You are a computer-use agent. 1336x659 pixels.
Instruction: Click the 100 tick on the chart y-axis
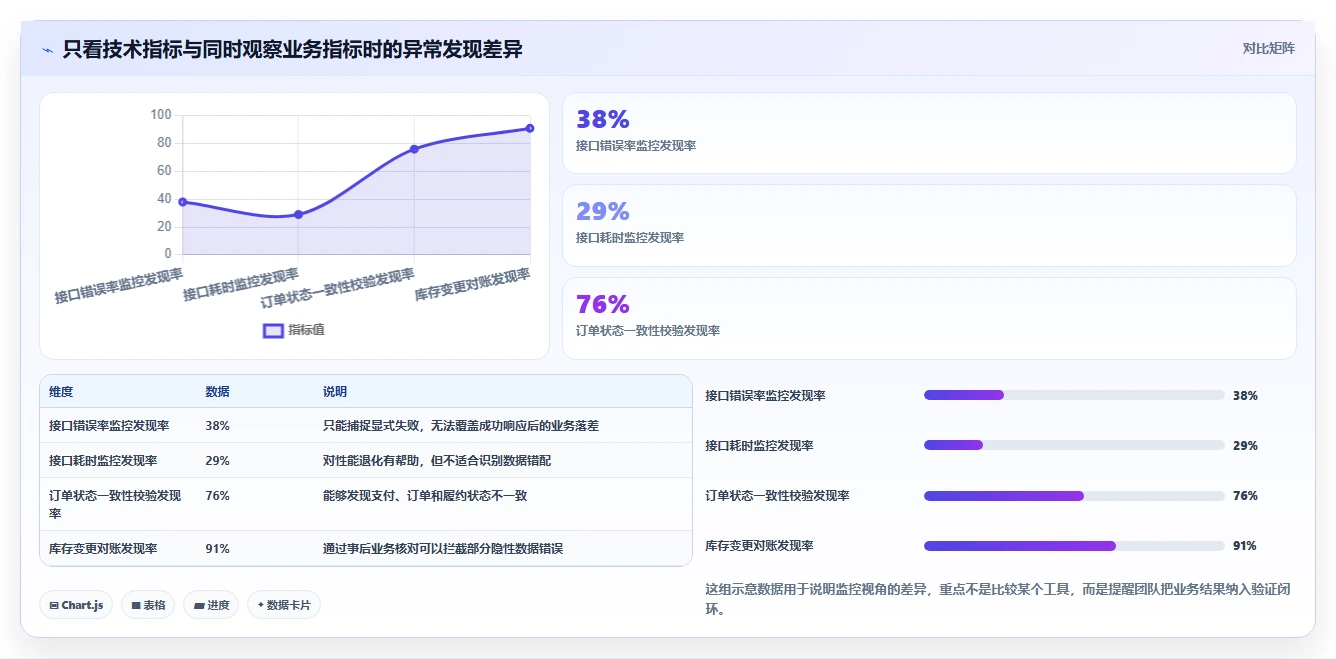tap(161, 115)
